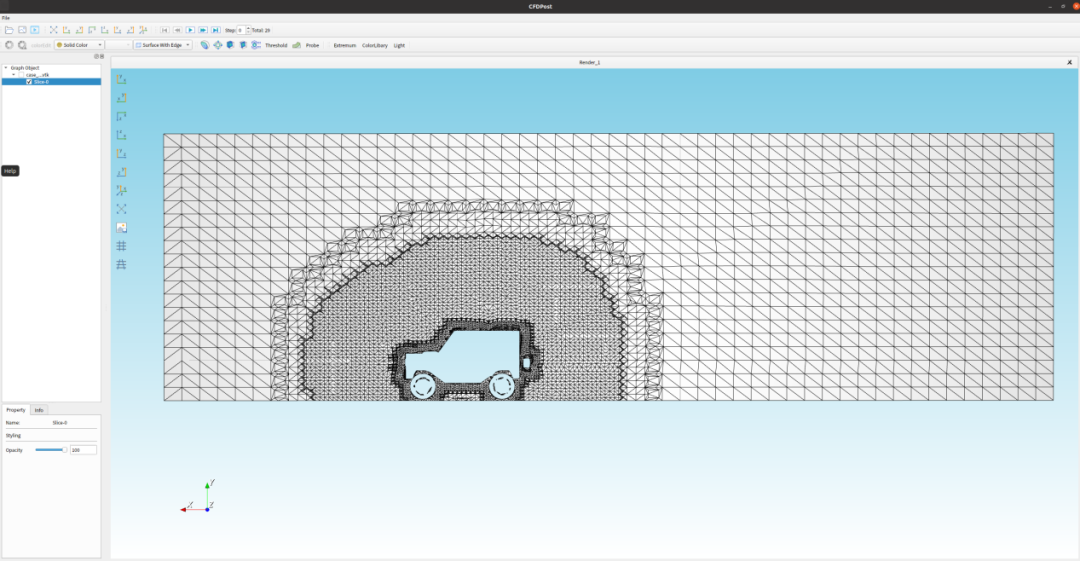Play the animation
1080x561 pixels.
click(190, 30)
